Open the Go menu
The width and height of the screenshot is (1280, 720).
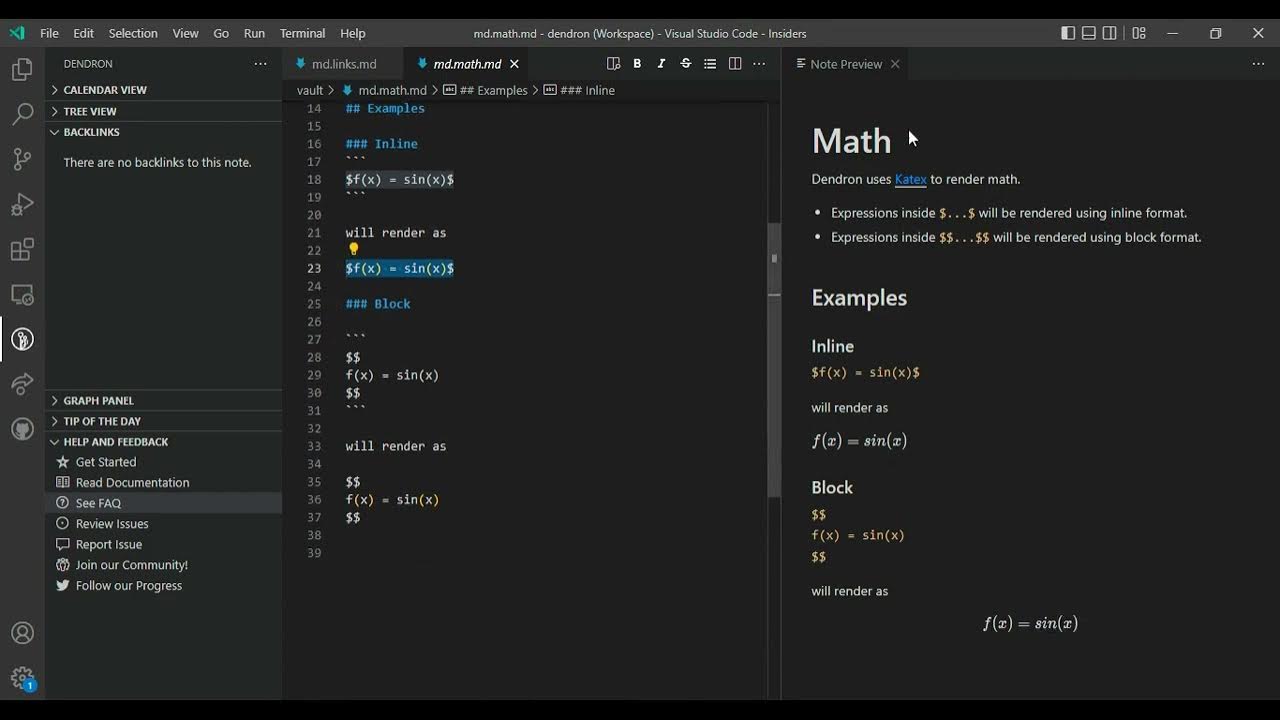pyautogui.click(x=221, y=33)
